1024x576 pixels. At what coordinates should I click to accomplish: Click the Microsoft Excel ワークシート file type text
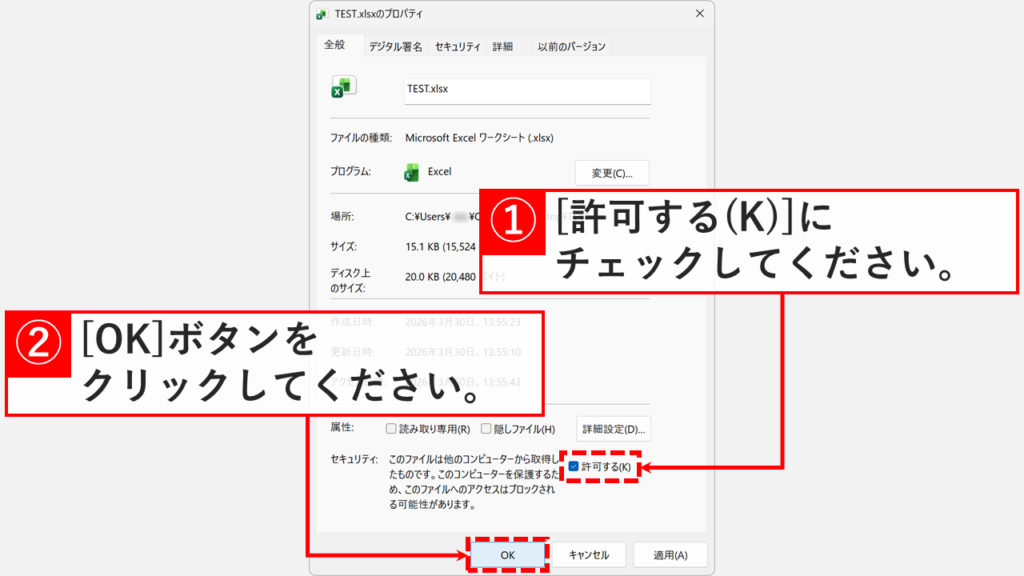pyautogui.click(x=480, y=137)
